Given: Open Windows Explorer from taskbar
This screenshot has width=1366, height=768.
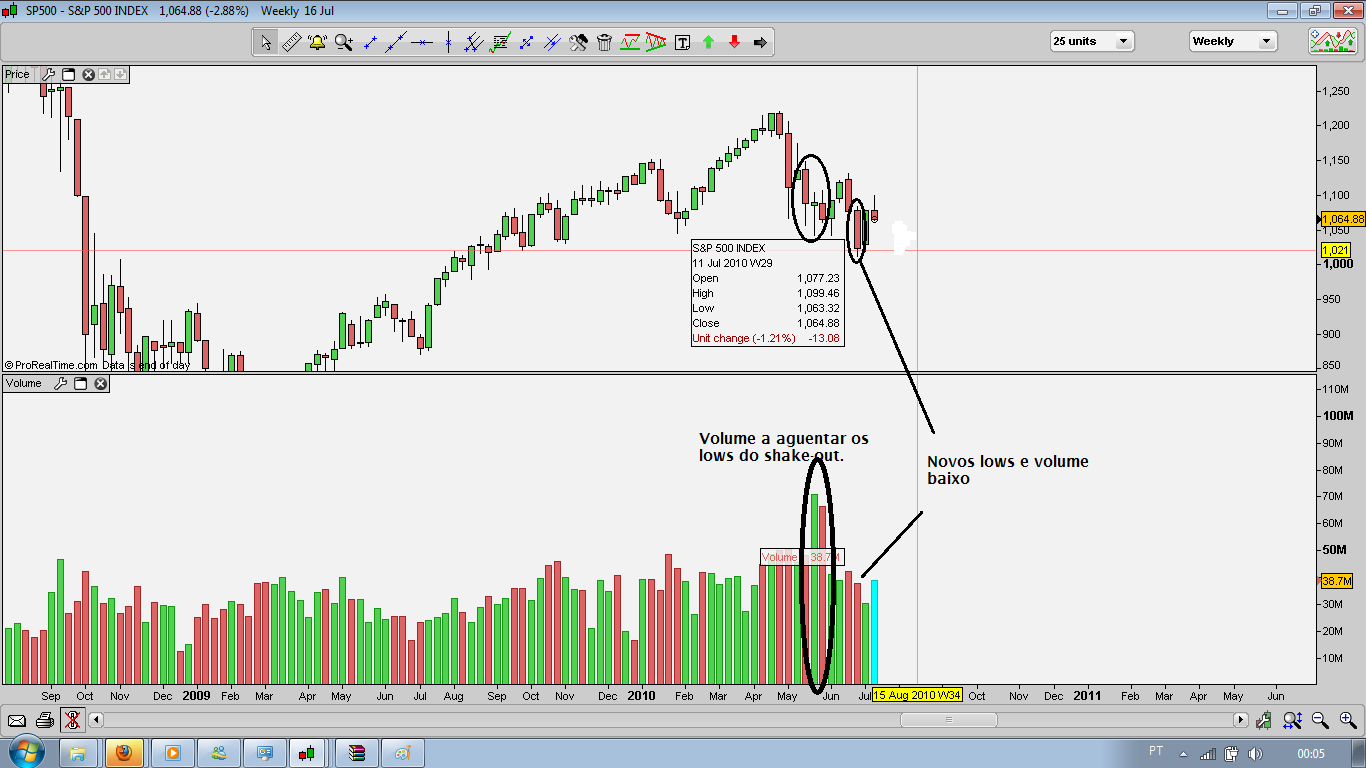Looking at the screenshot, I should [78, 752].
